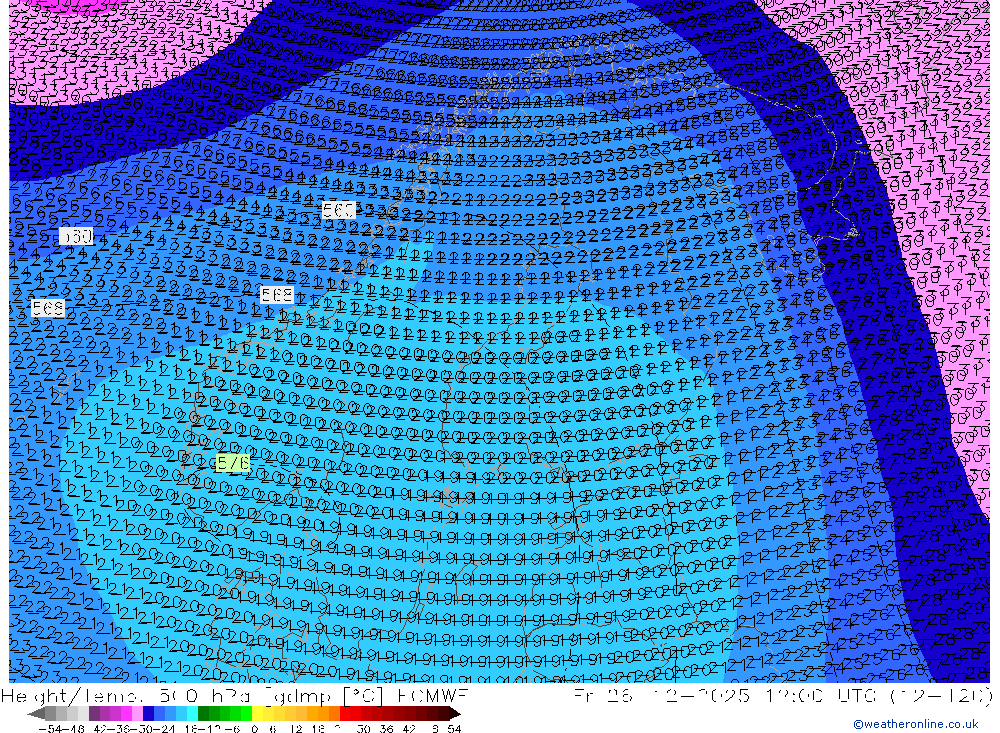Open the weatheronline.co.uk copyright link
The image size is (1000, 733).
915,724
